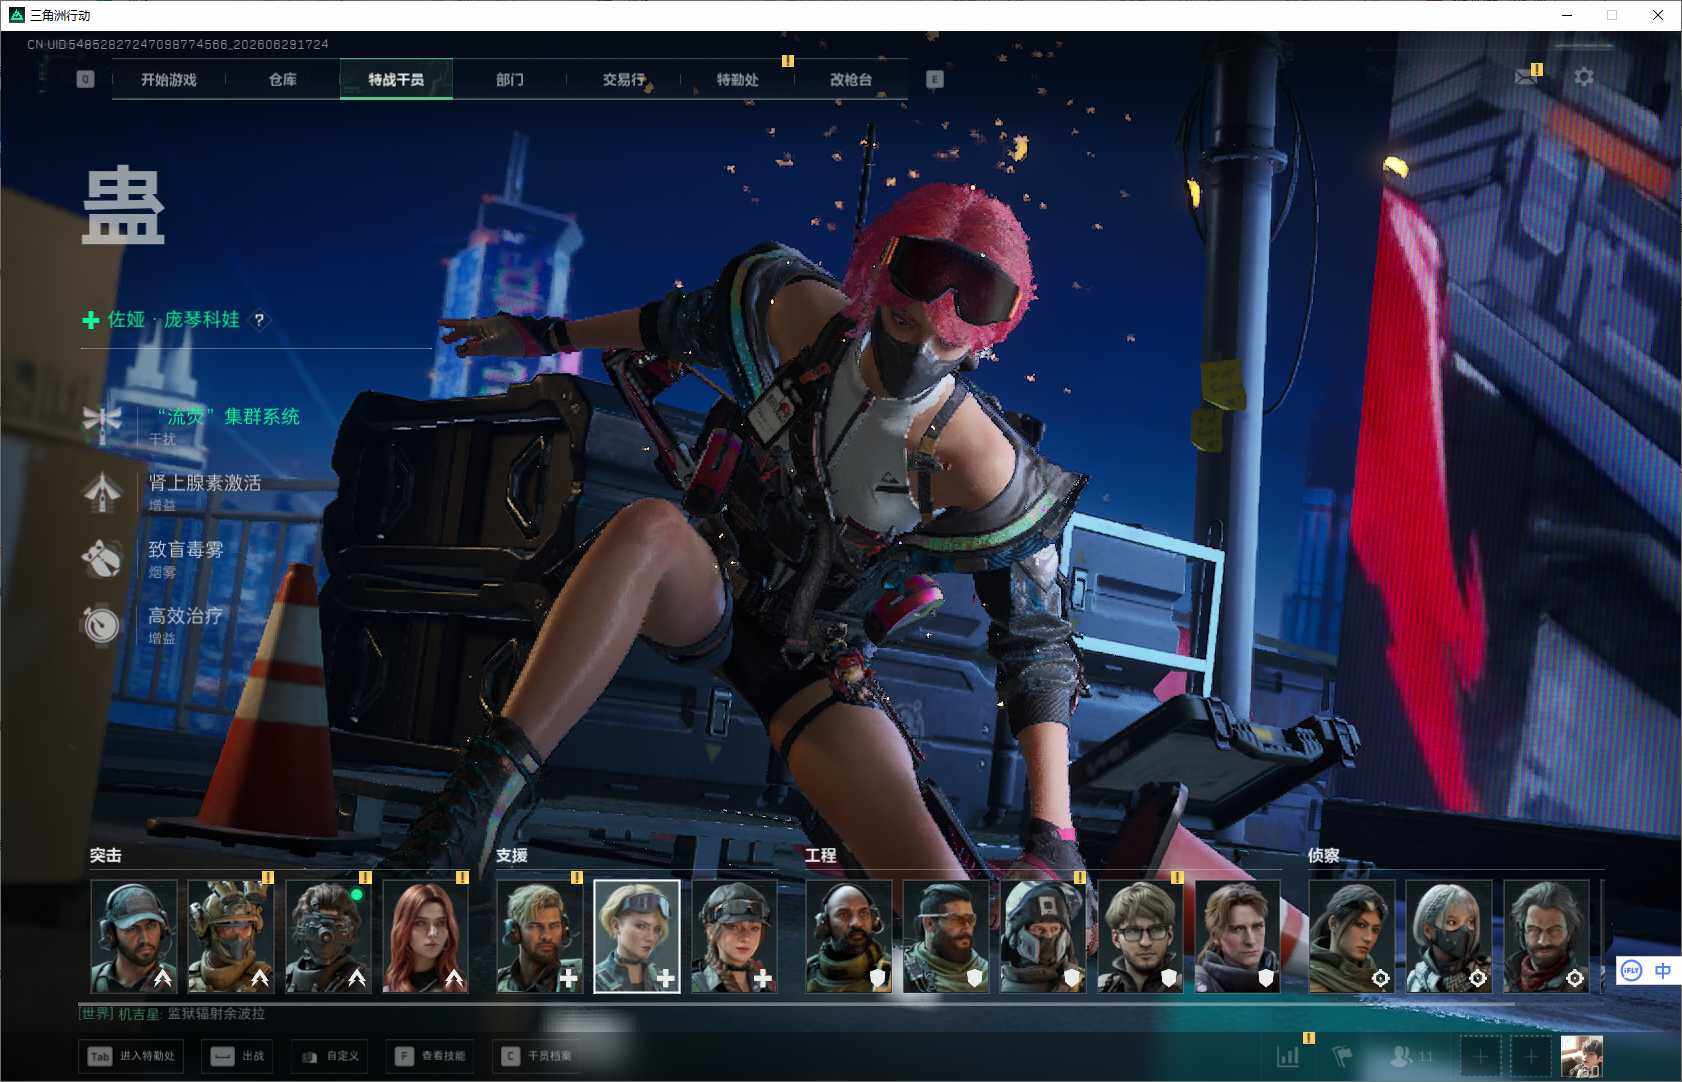1682x1082 pixels.
Task: Select the 致盲毒雾 skill icon
Action: pyautogui.click(x=102, y=558)
